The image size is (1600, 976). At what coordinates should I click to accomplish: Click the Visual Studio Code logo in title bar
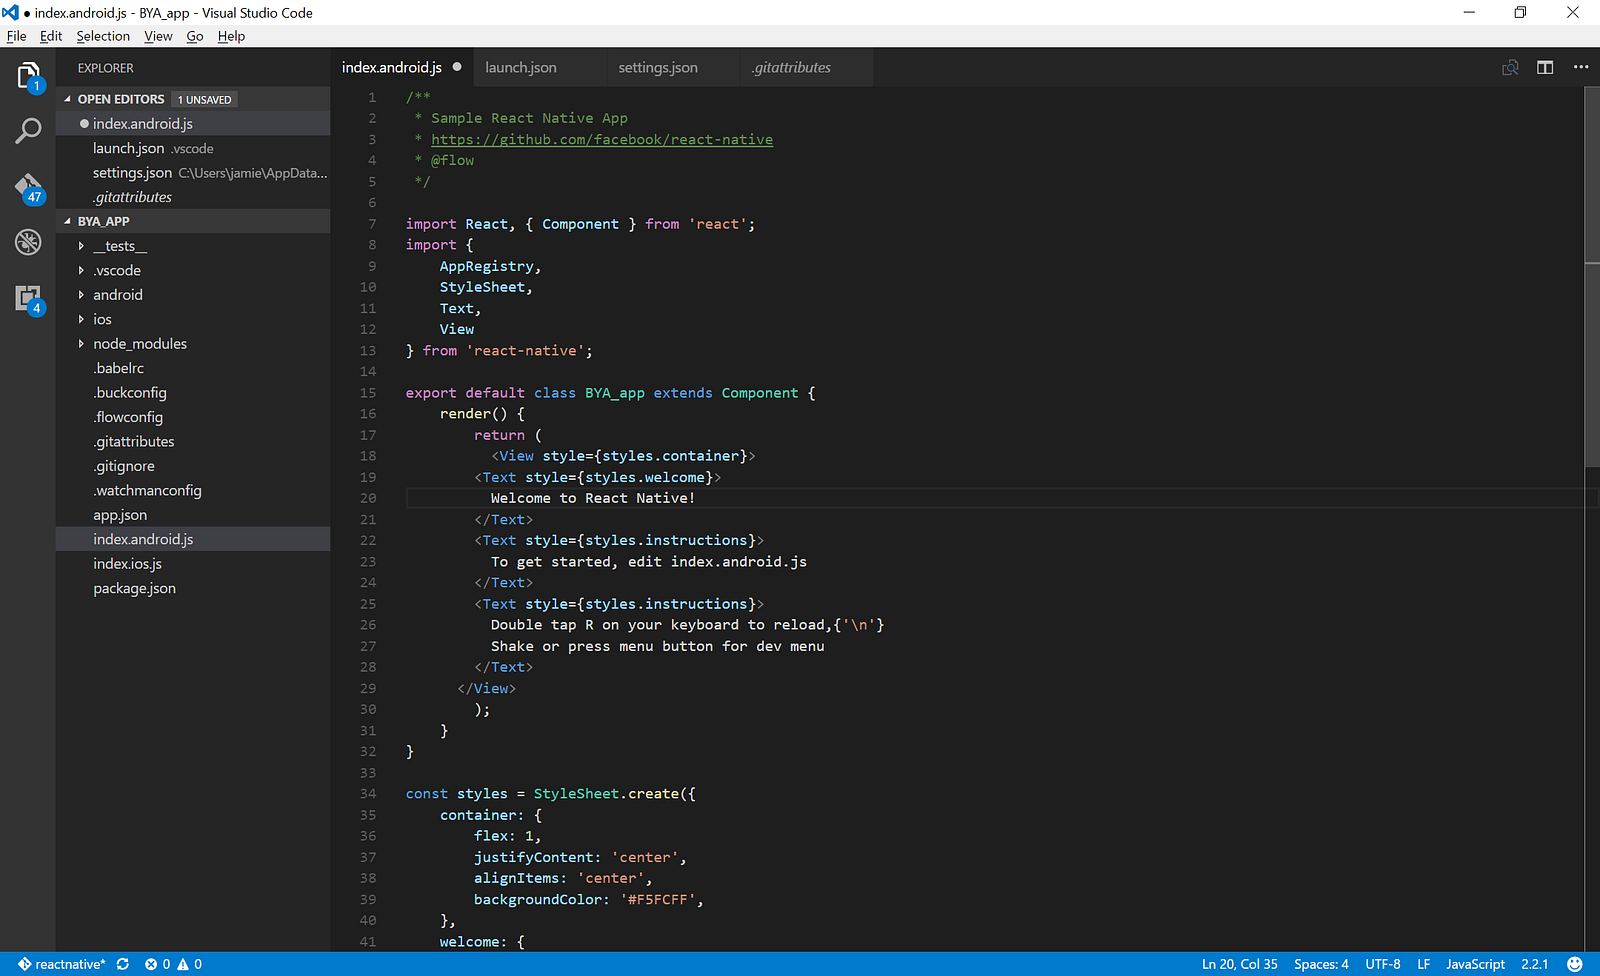(10, 13)
